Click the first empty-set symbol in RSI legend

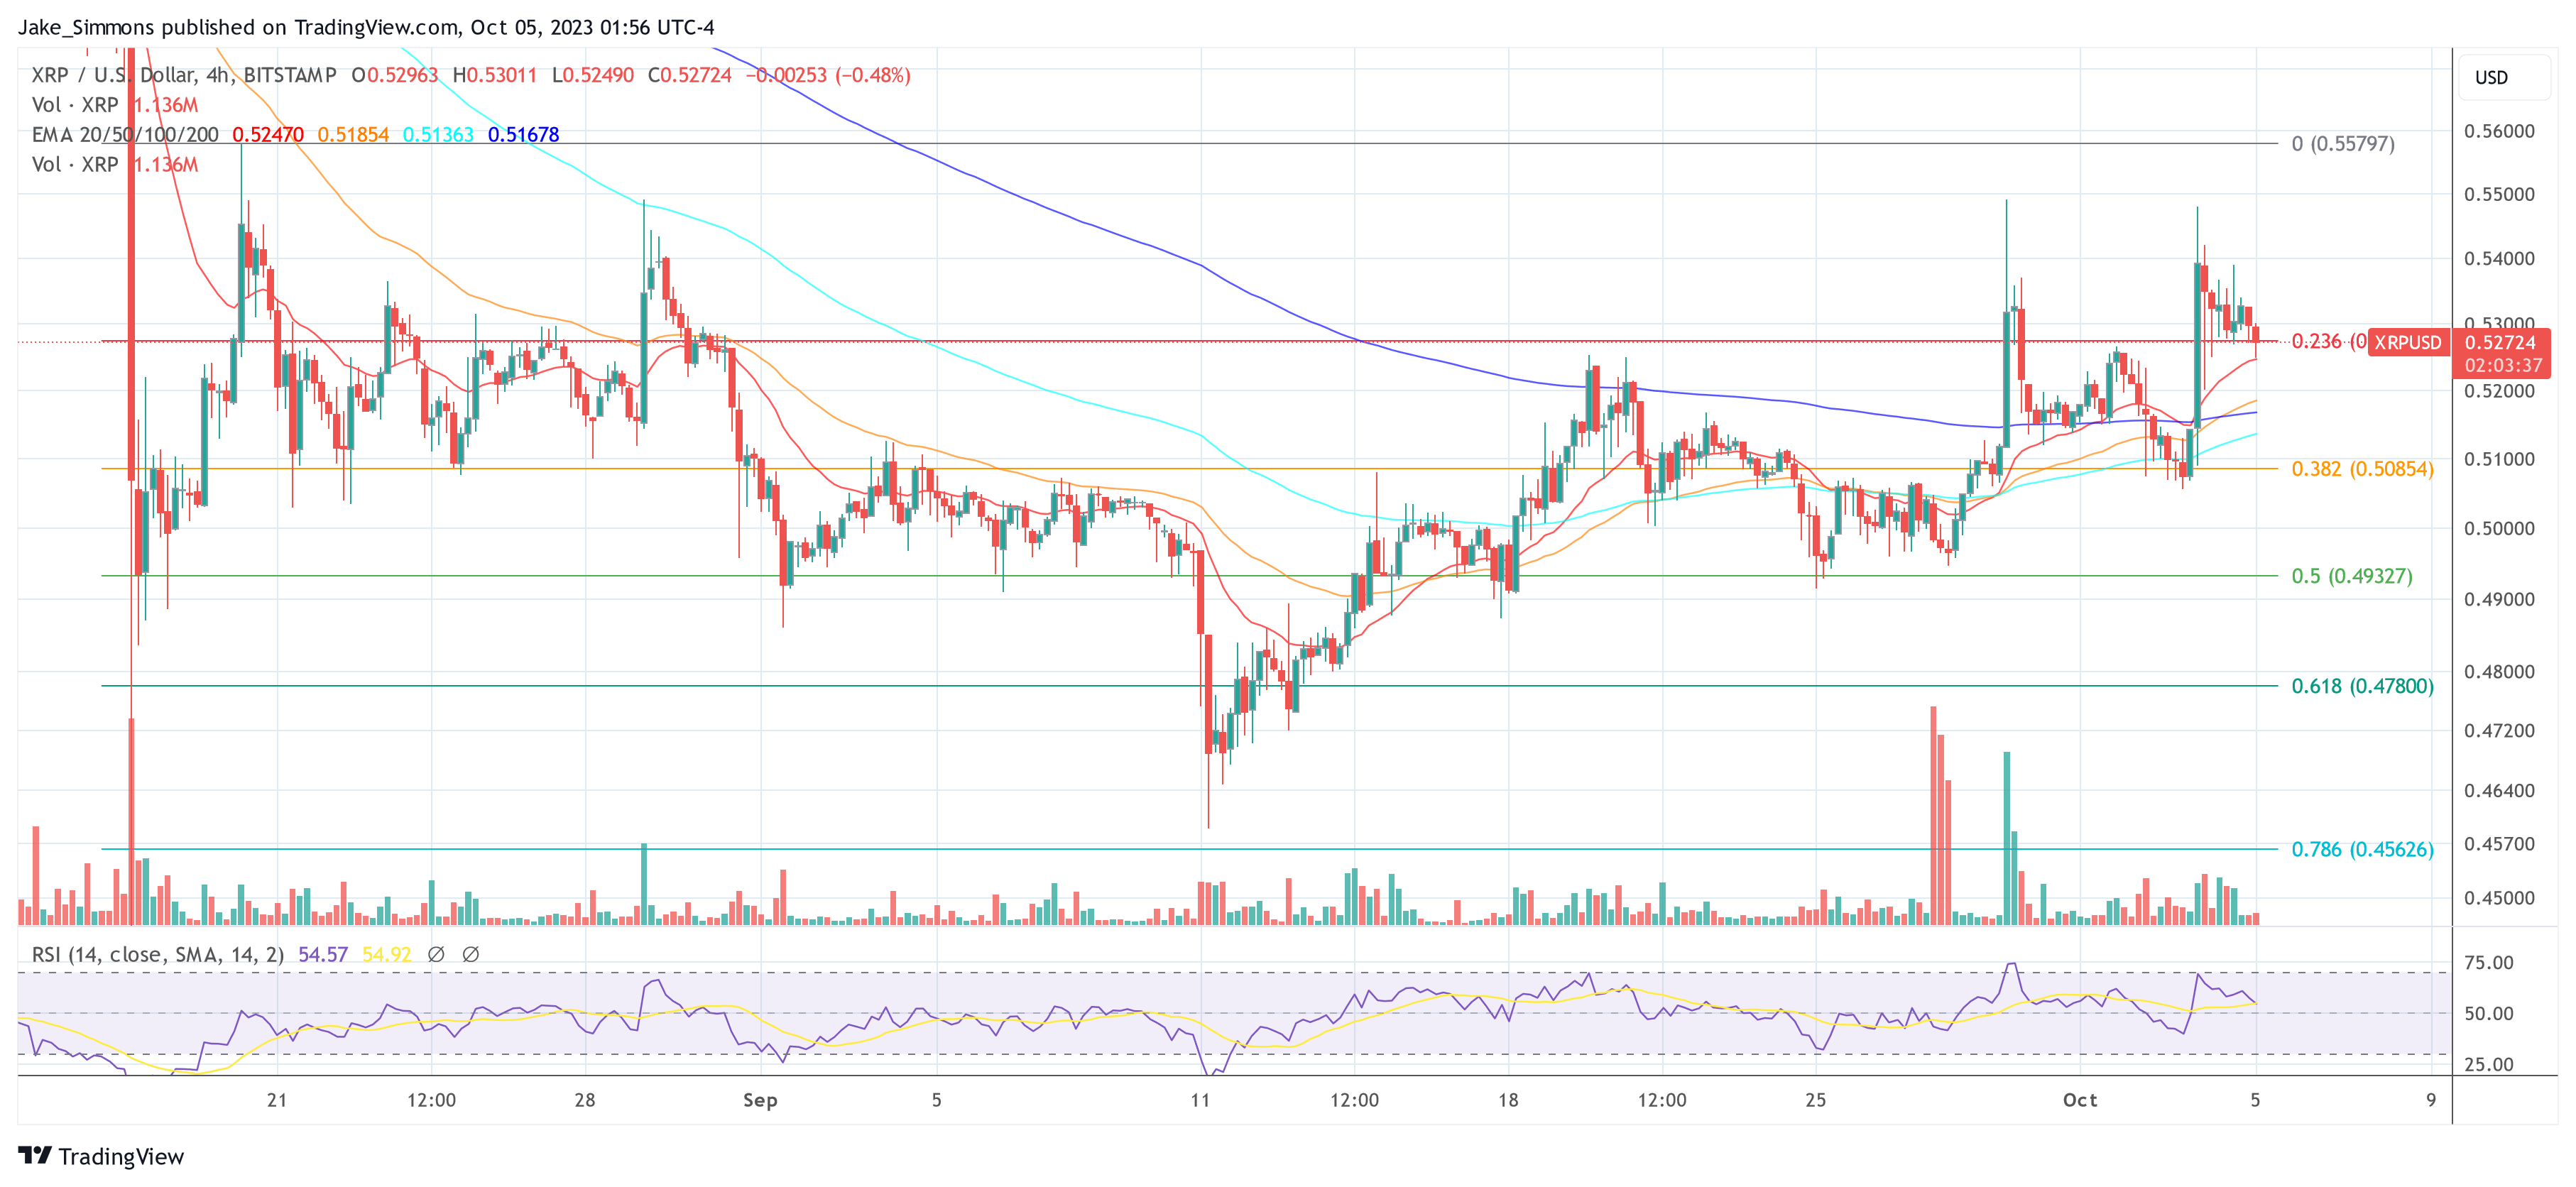click(x=436, y=954)
